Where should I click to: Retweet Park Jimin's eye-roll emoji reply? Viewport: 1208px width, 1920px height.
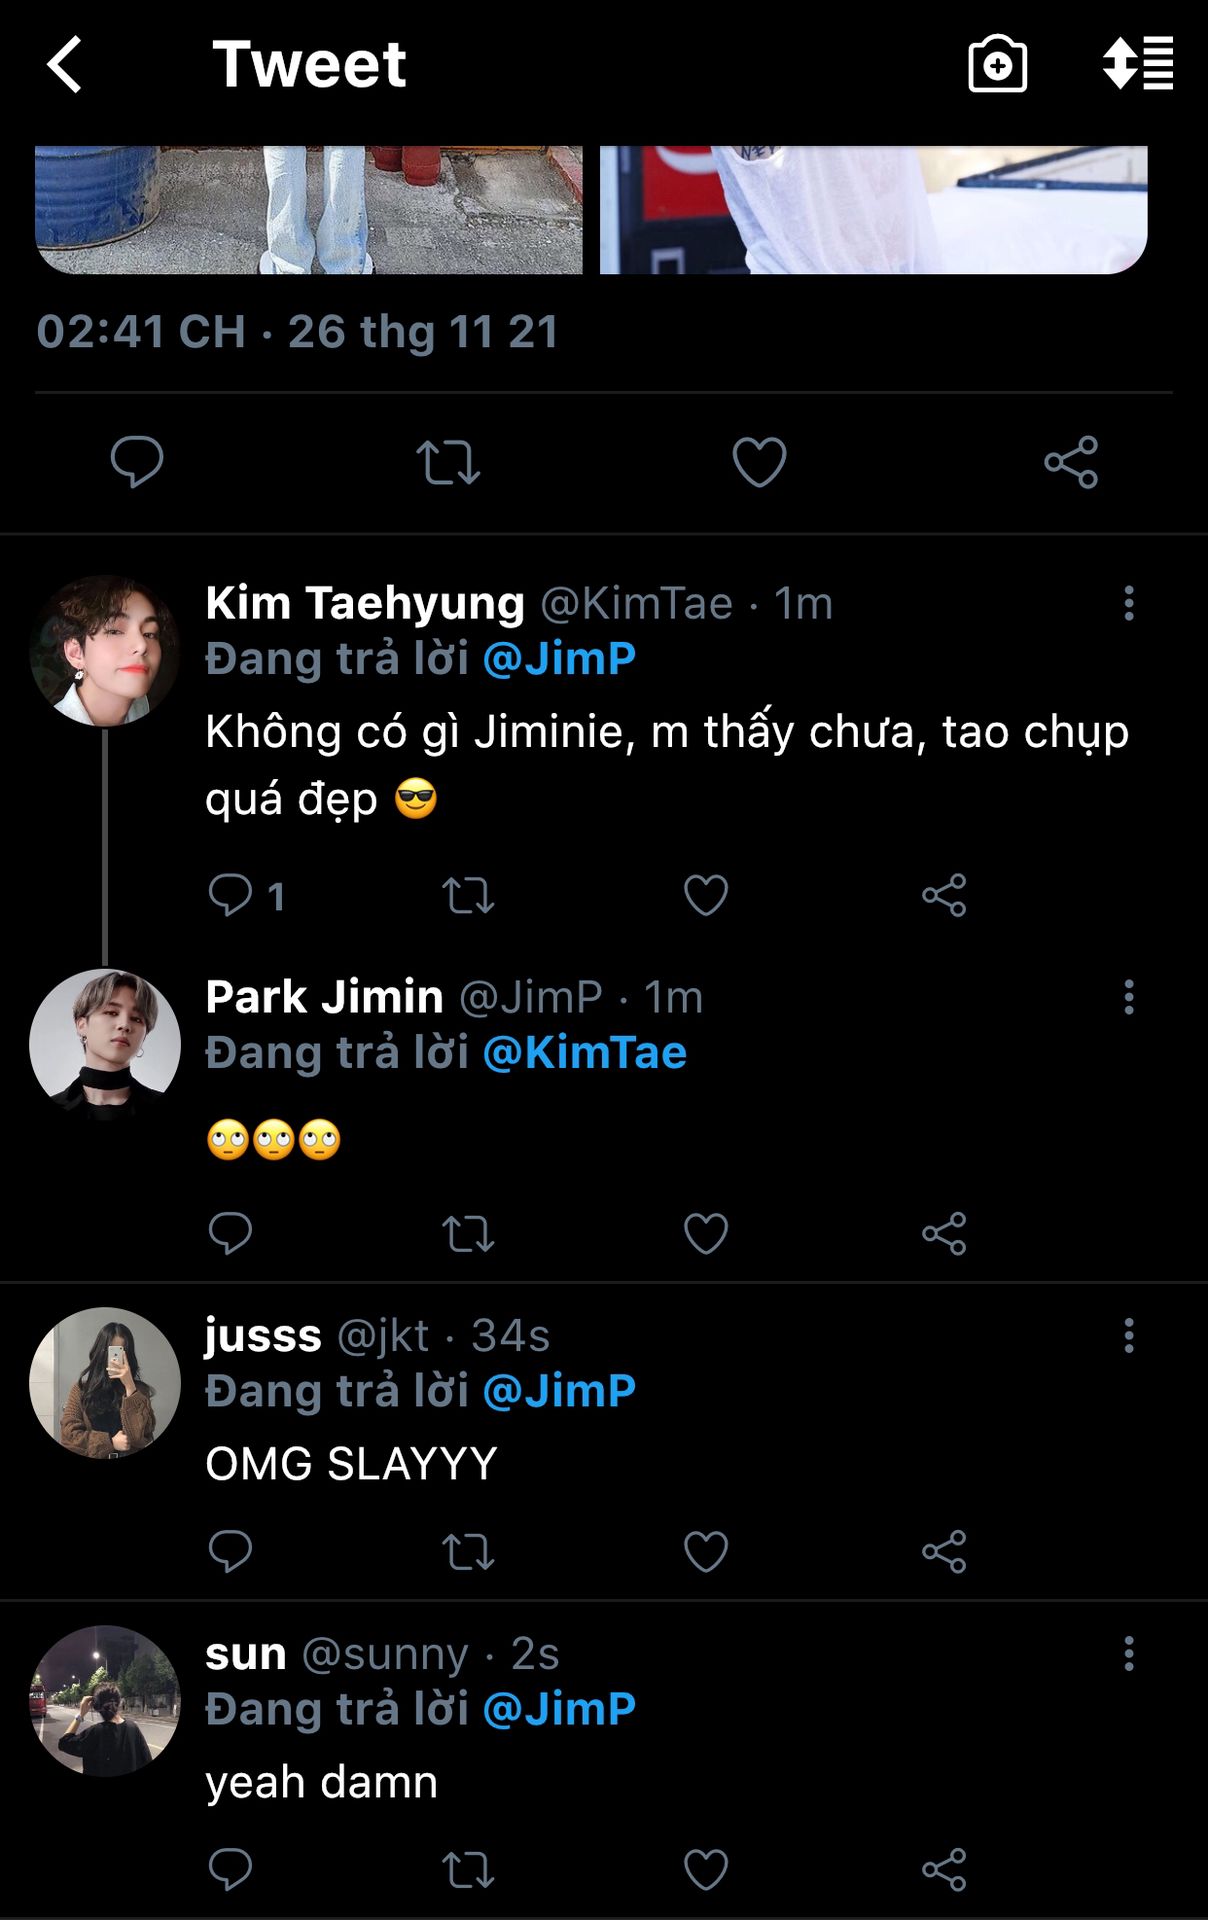(x=468, y=1234)
